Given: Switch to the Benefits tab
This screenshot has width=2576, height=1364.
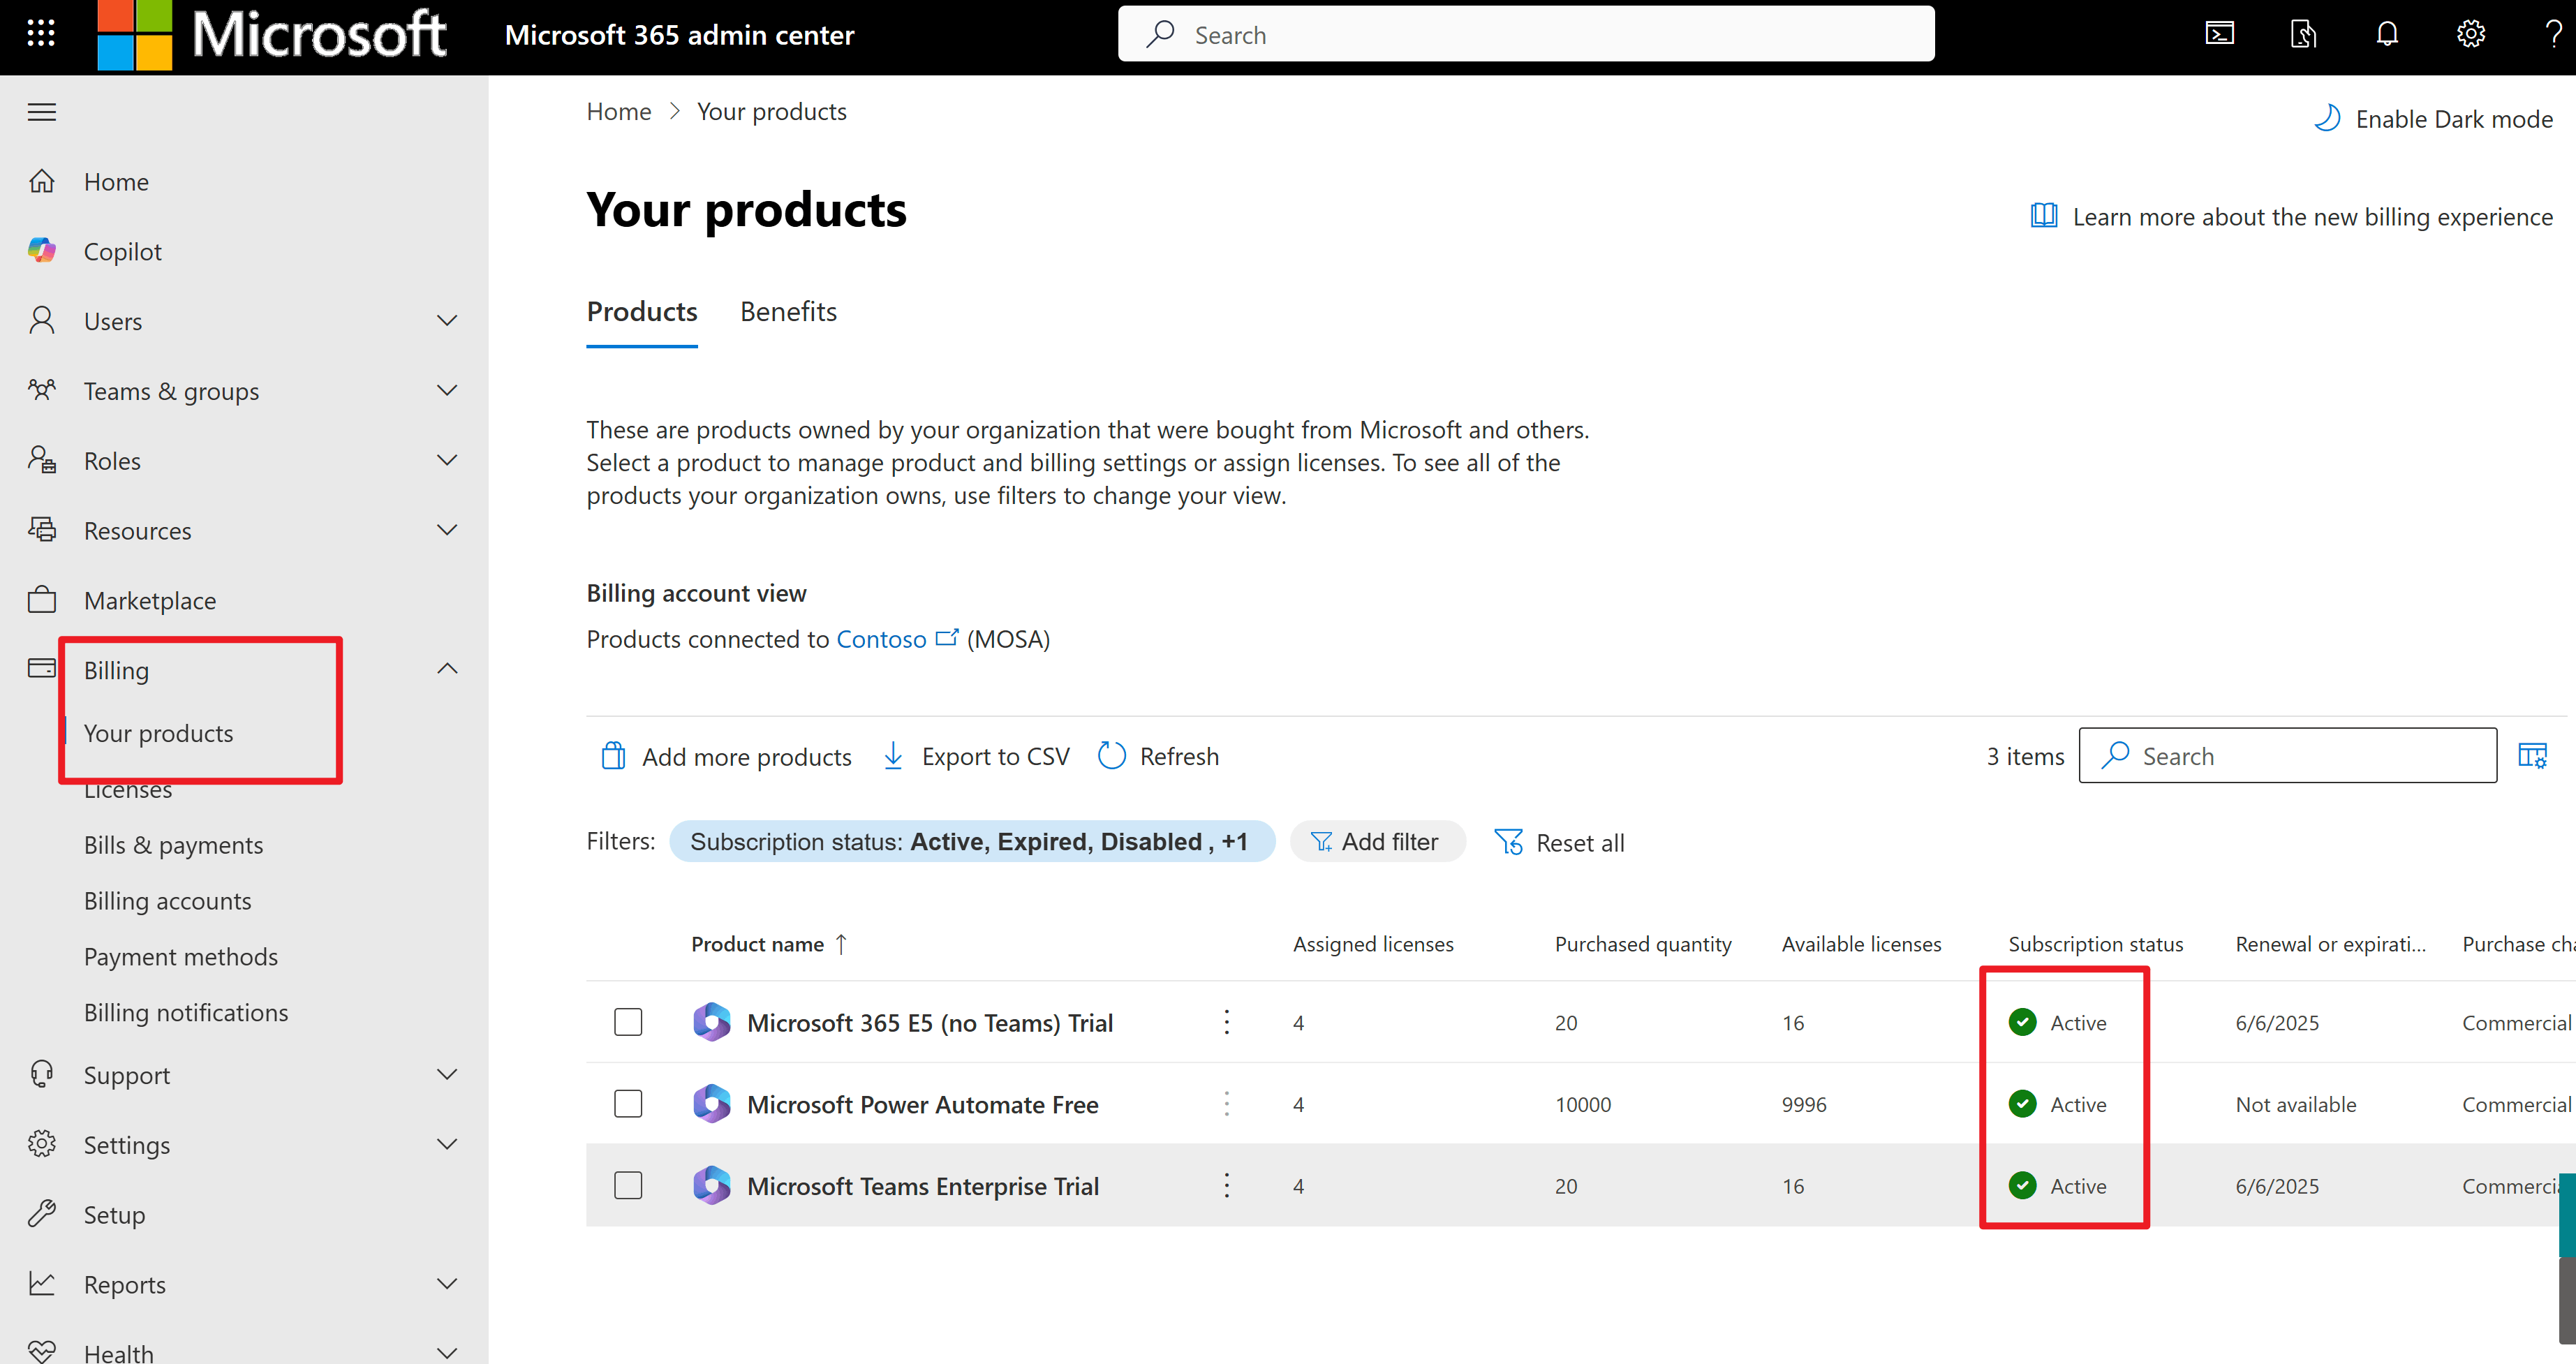Looking at the screenshot, I should pyautogui.click(x=788, y=312).
